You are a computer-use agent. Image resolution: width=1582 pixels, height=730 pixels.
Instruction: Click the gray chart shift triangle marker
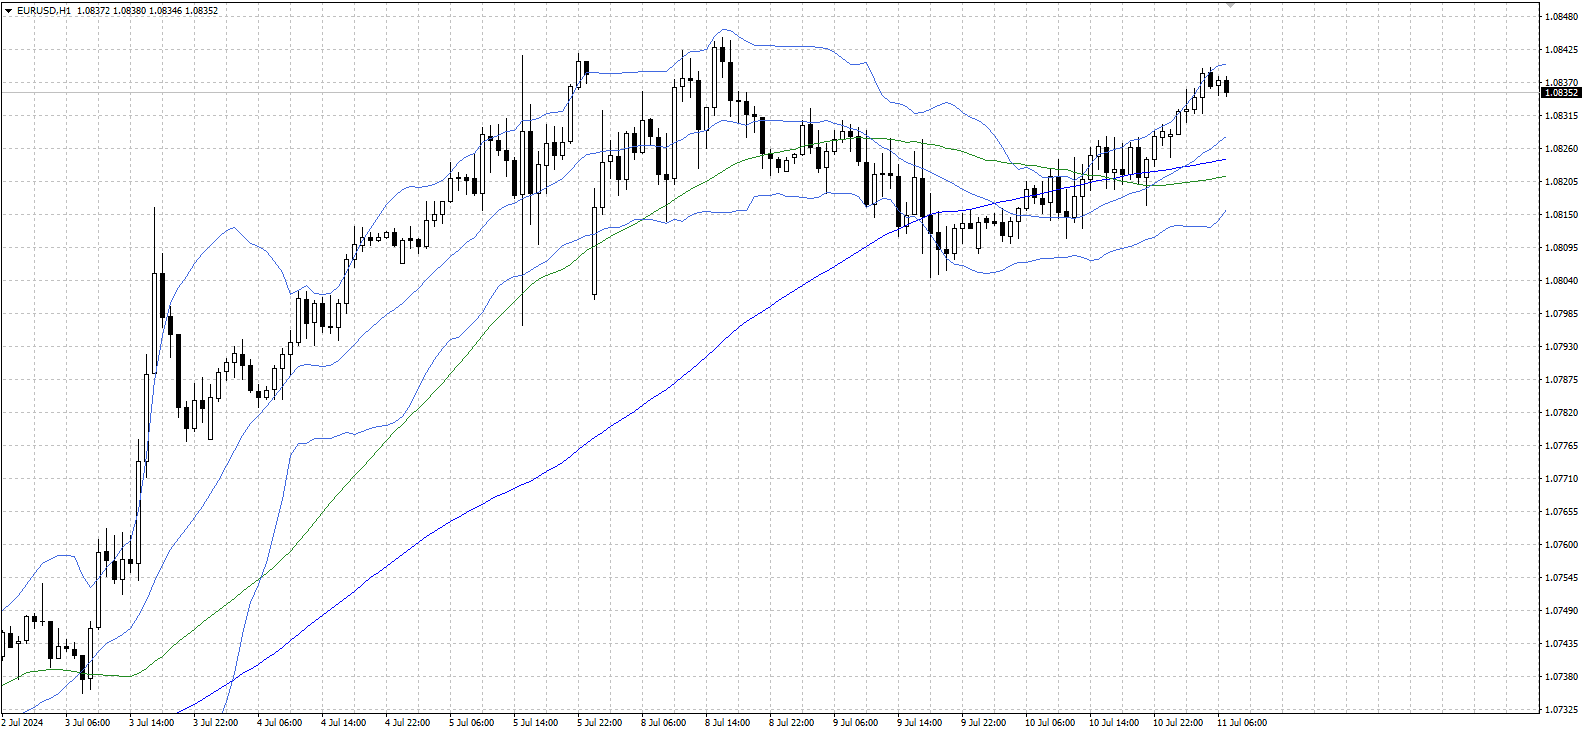pos(1230,5)
